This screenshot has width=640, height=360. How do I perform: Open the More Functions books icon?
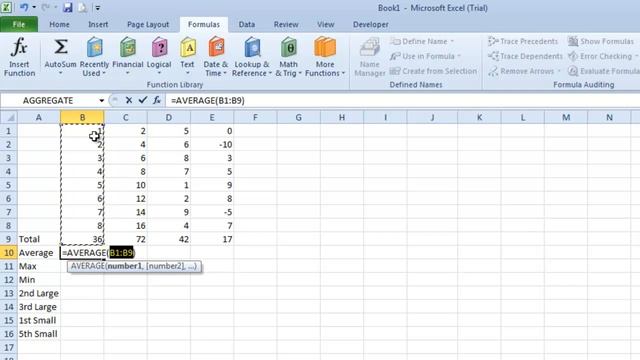[325, 48]
